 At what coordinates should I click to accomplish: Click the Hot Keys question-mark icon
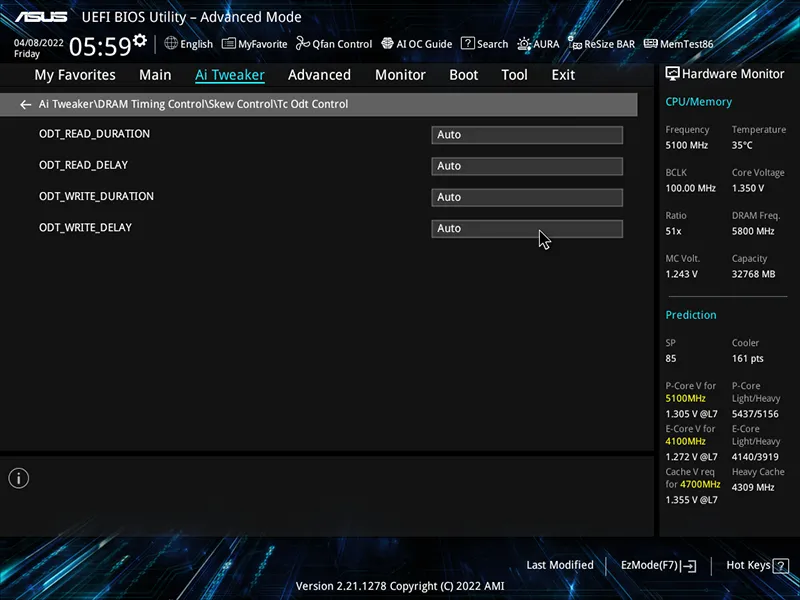pyautogui.click(x=781, y=566)
